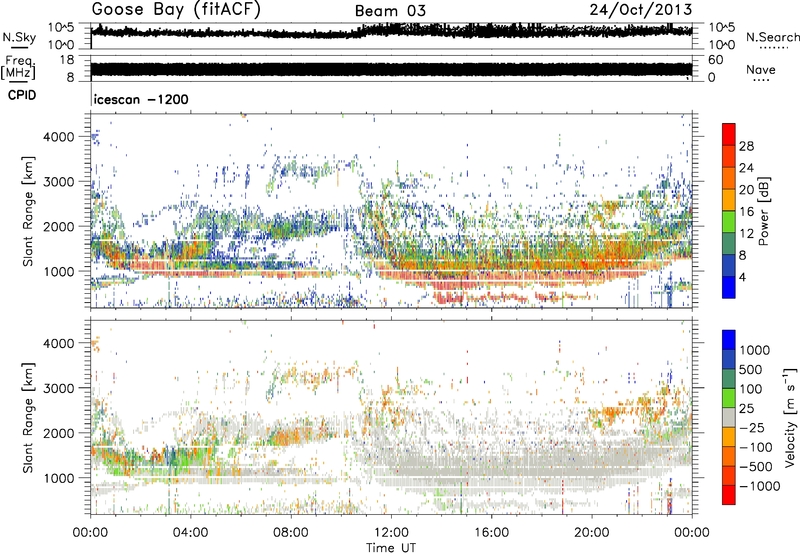
Task: Pick blue power swatch below 4 dB
Action: 729,288
